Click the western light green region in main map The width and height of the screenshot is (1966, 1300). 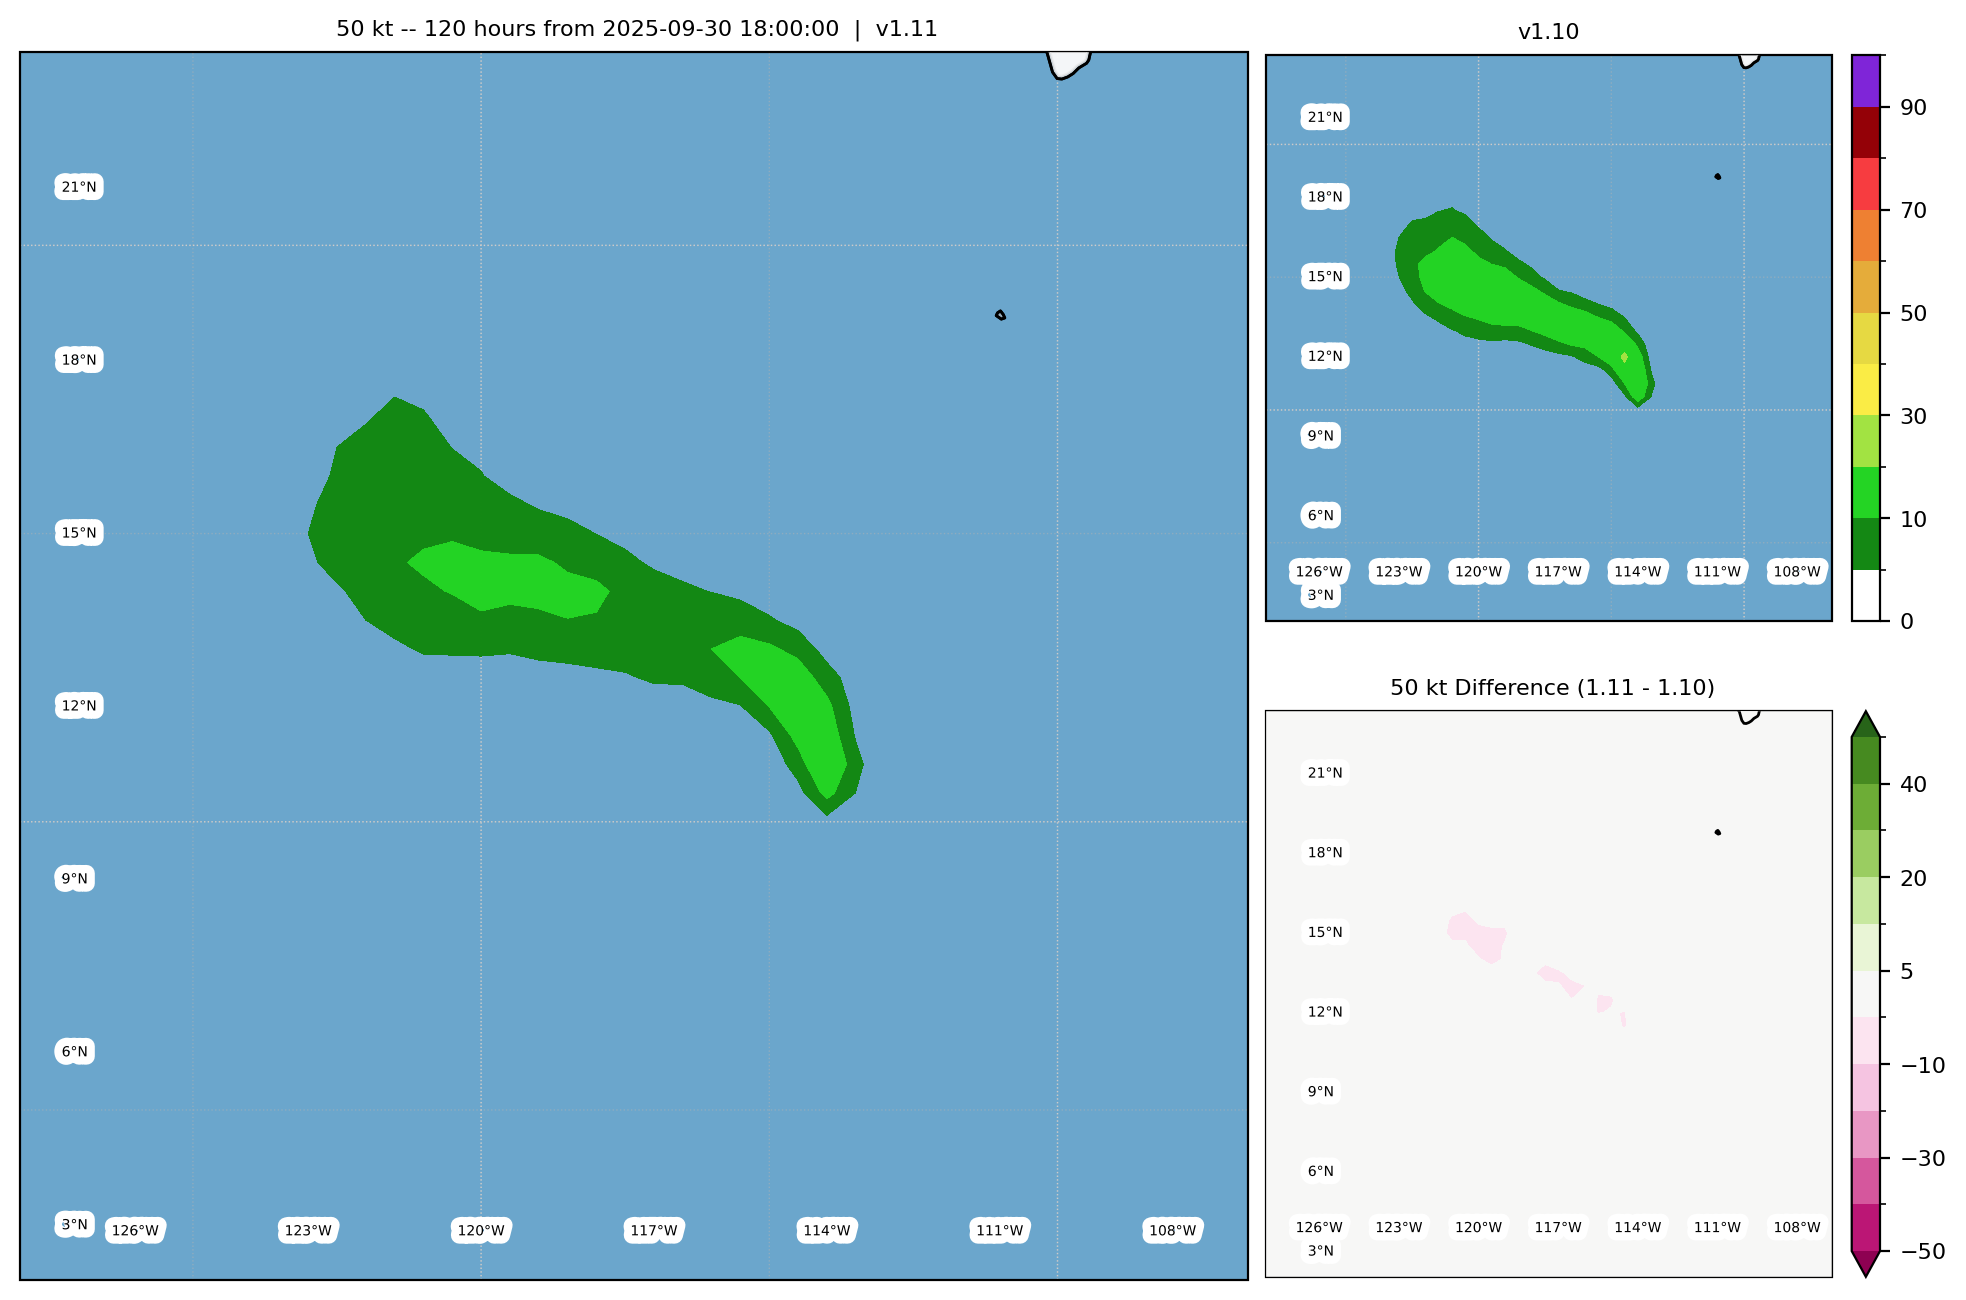(508, 580)
